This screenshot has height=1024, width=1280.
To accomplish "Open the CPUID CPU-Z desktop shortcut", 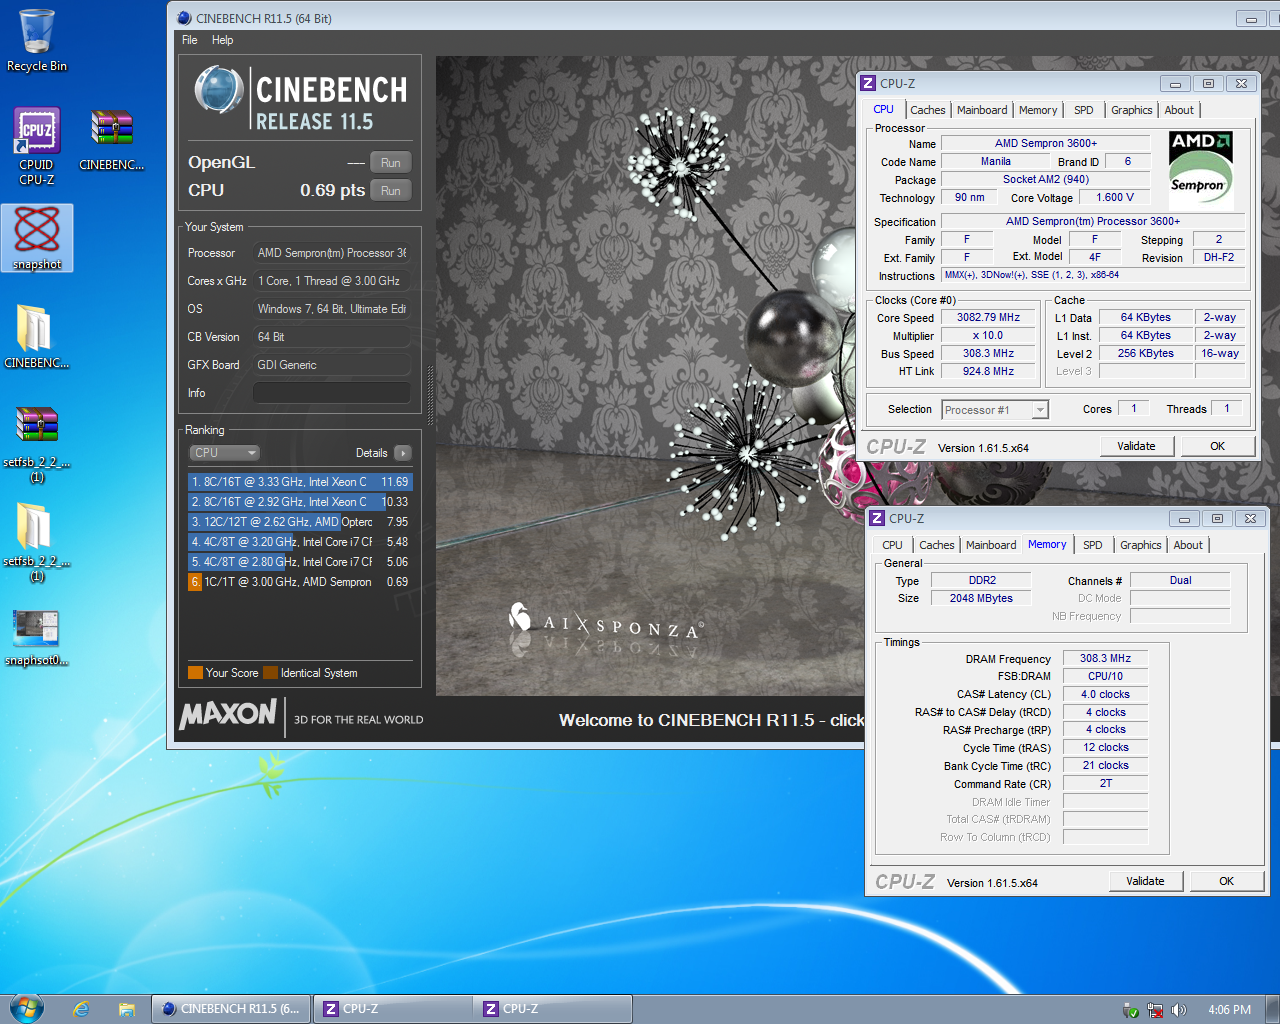I will tap(37, 146).
